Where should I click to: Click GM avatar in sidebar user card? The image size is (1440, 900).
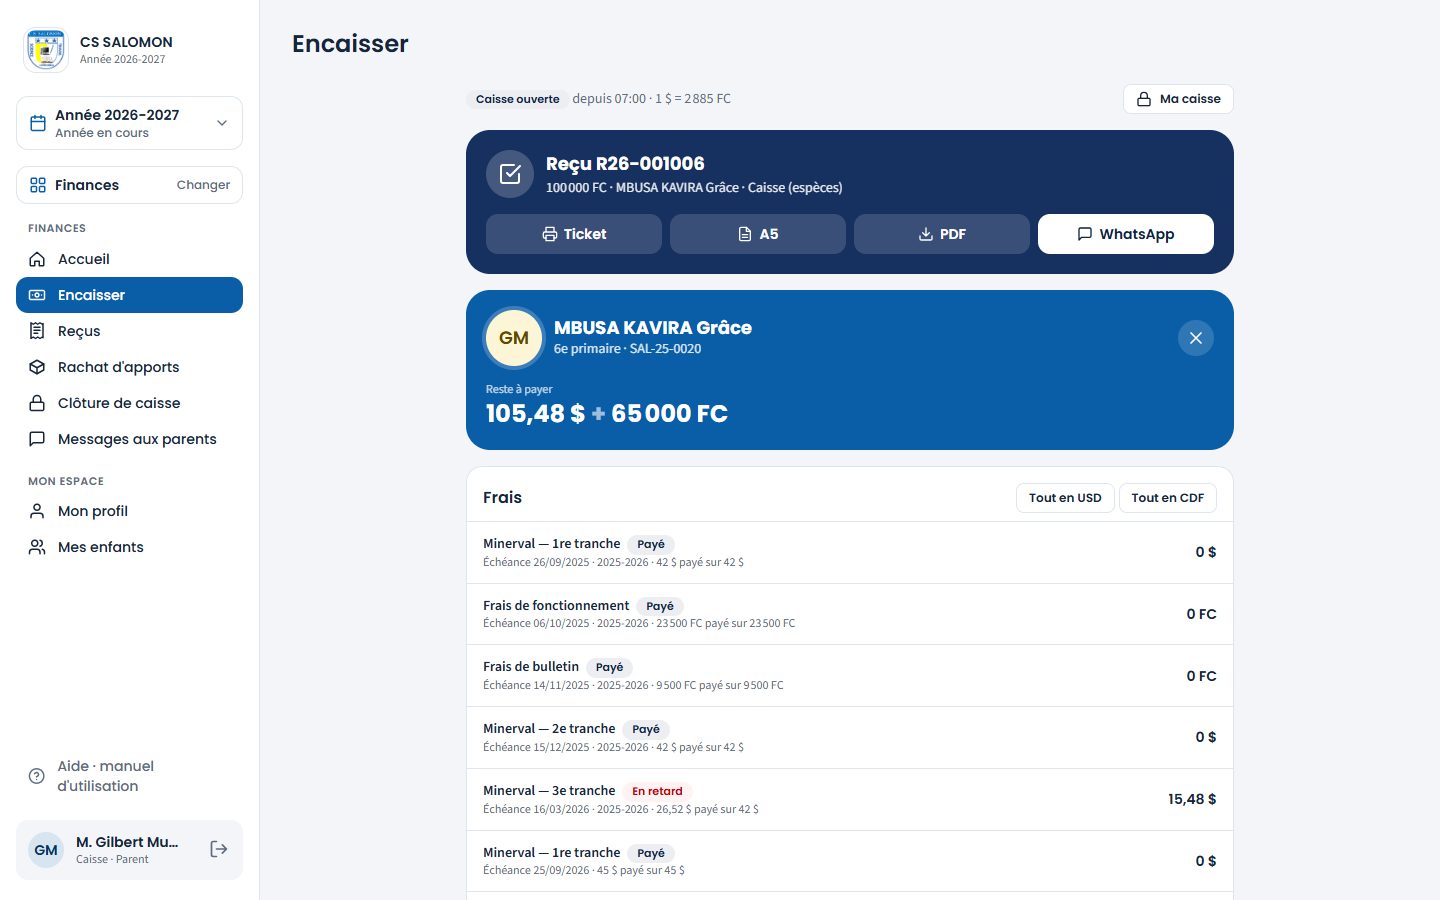(46, 850)
